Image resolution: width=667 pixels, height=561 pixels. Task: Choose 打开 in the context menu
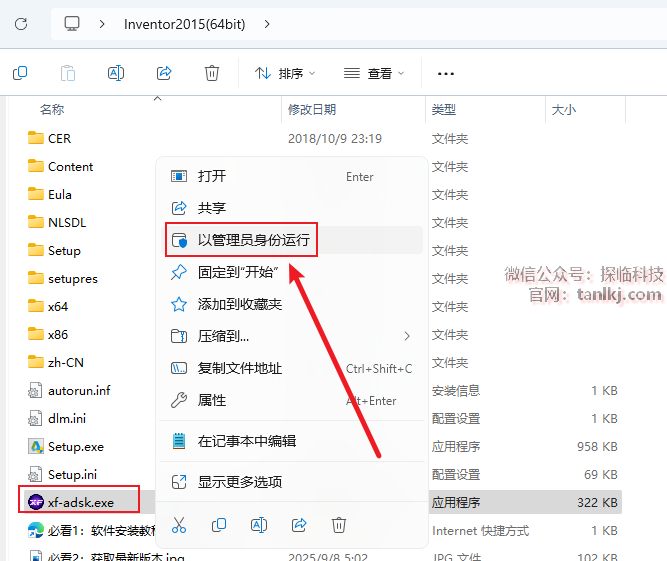291,176
